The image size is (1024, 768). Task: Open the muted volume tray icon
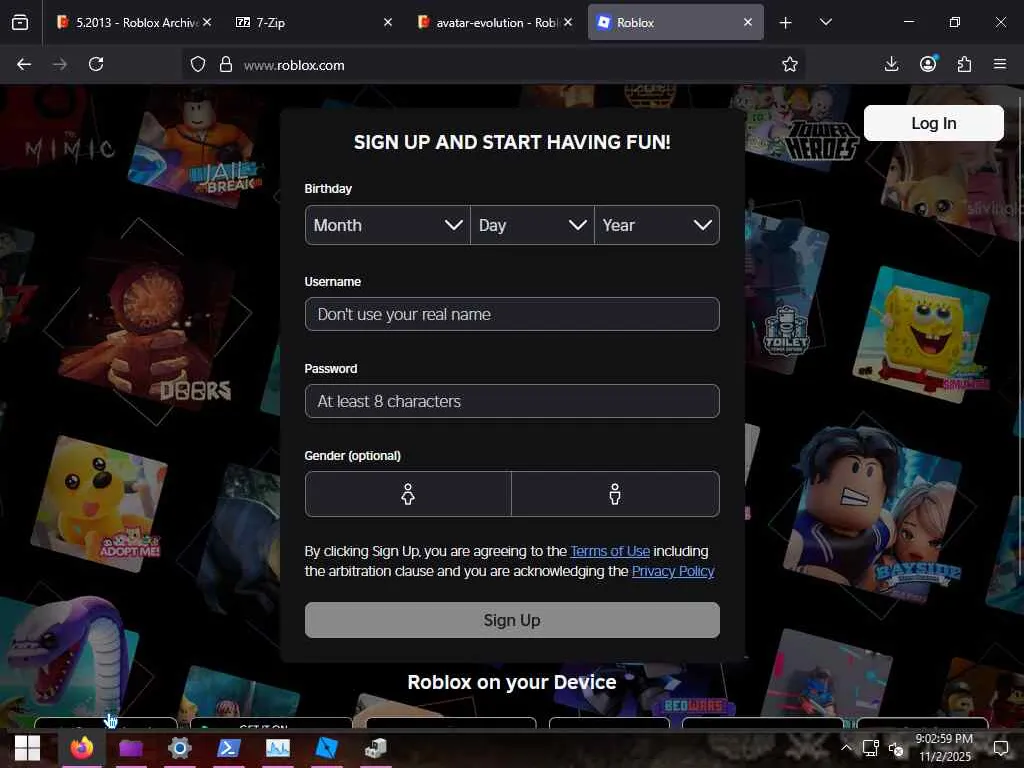(896, 748)
